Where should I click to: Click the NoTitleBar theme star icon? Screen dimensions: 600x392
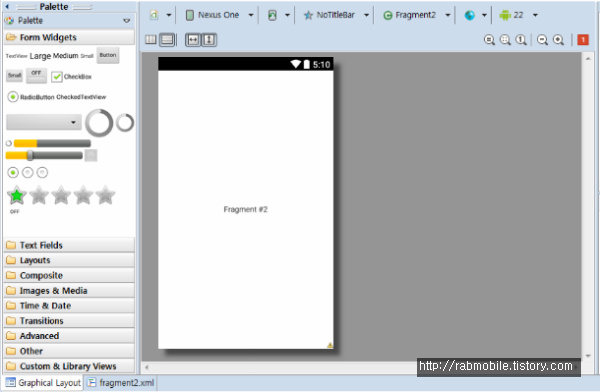[x=308, y=15]
